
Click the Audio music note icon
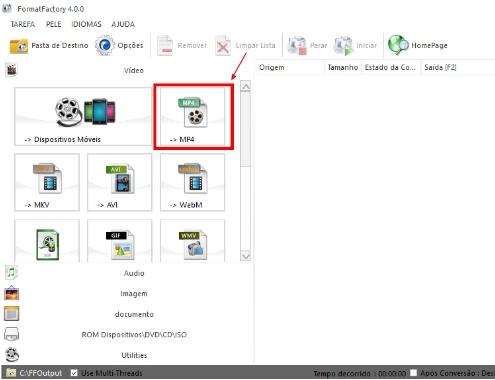click(x=12, y=273)
